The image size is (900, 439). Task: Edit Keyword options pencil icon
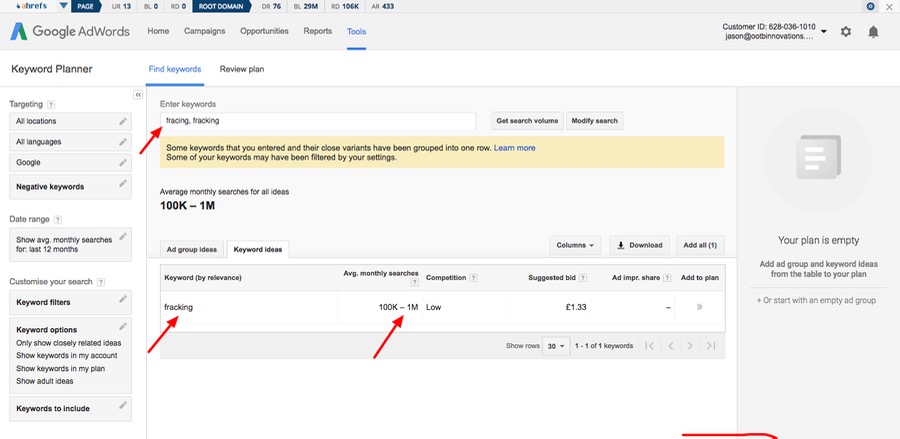point(123,327)
